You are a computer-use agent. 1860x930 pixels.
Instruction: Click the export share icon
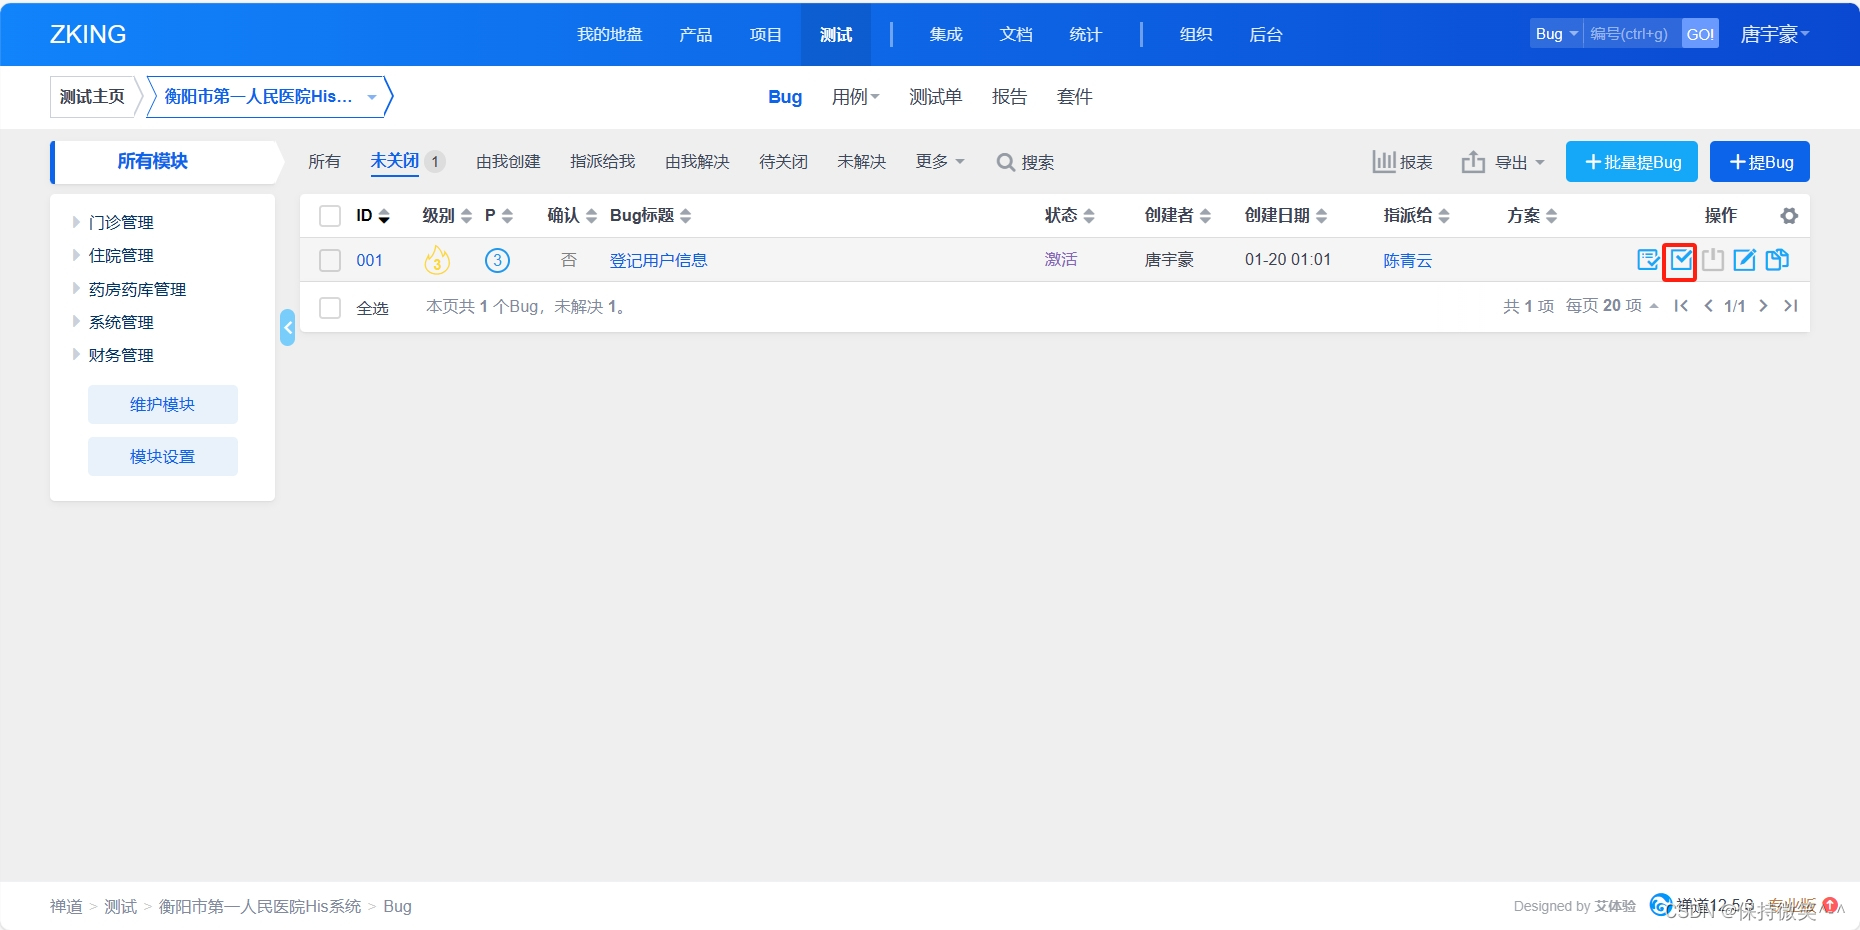click(x=1473, y=161)
